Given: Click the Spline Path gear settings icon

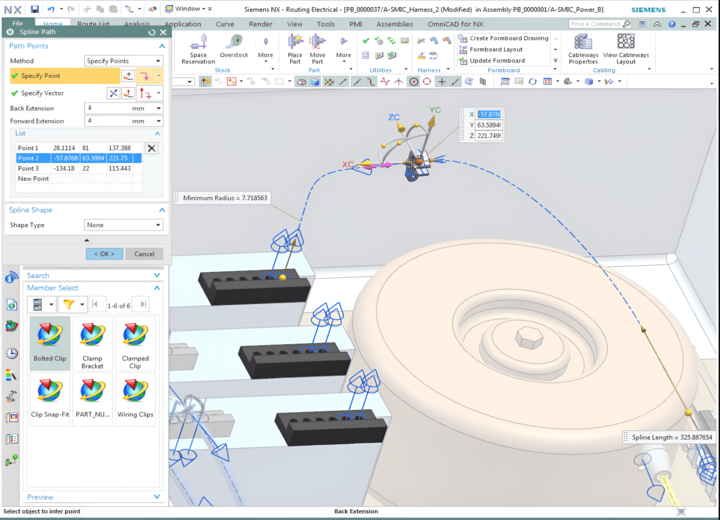Looking at the screenshot, I should point(10,32).
